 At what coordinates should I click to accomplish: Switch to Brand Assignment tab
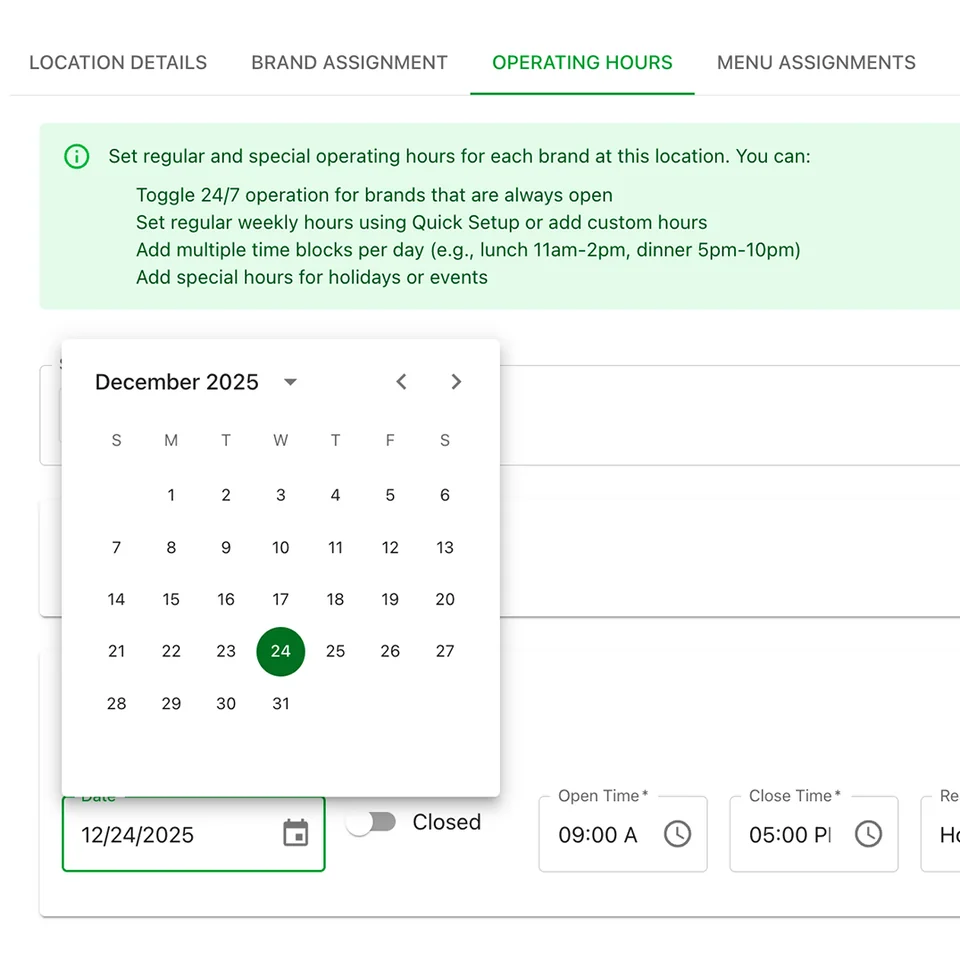pyautogui.click(x=349, y=62)
